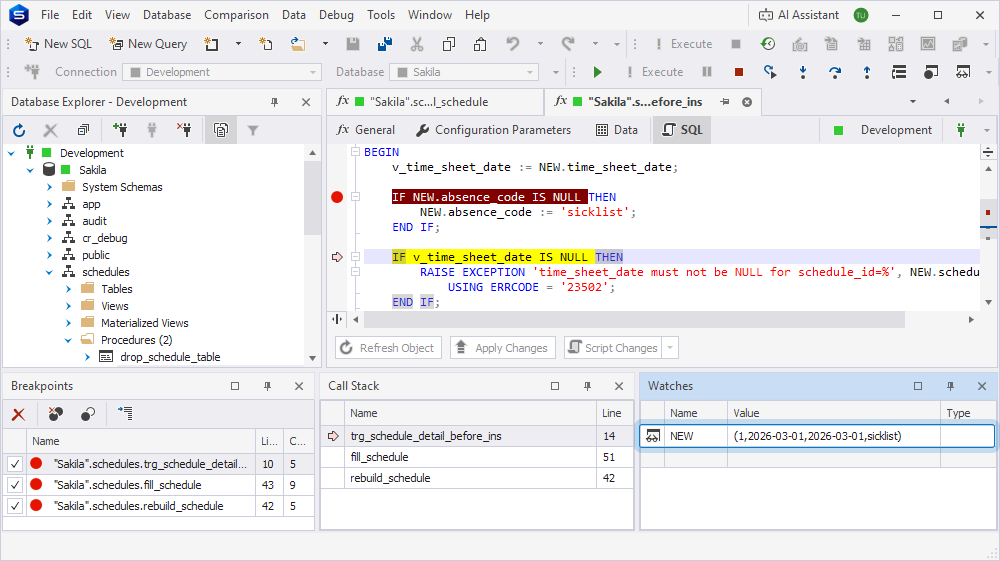Image resolution: width=1000 pixels, height=561 pixels.
Task: Open the AI Assistant
Action: click(x=798, y=15)
